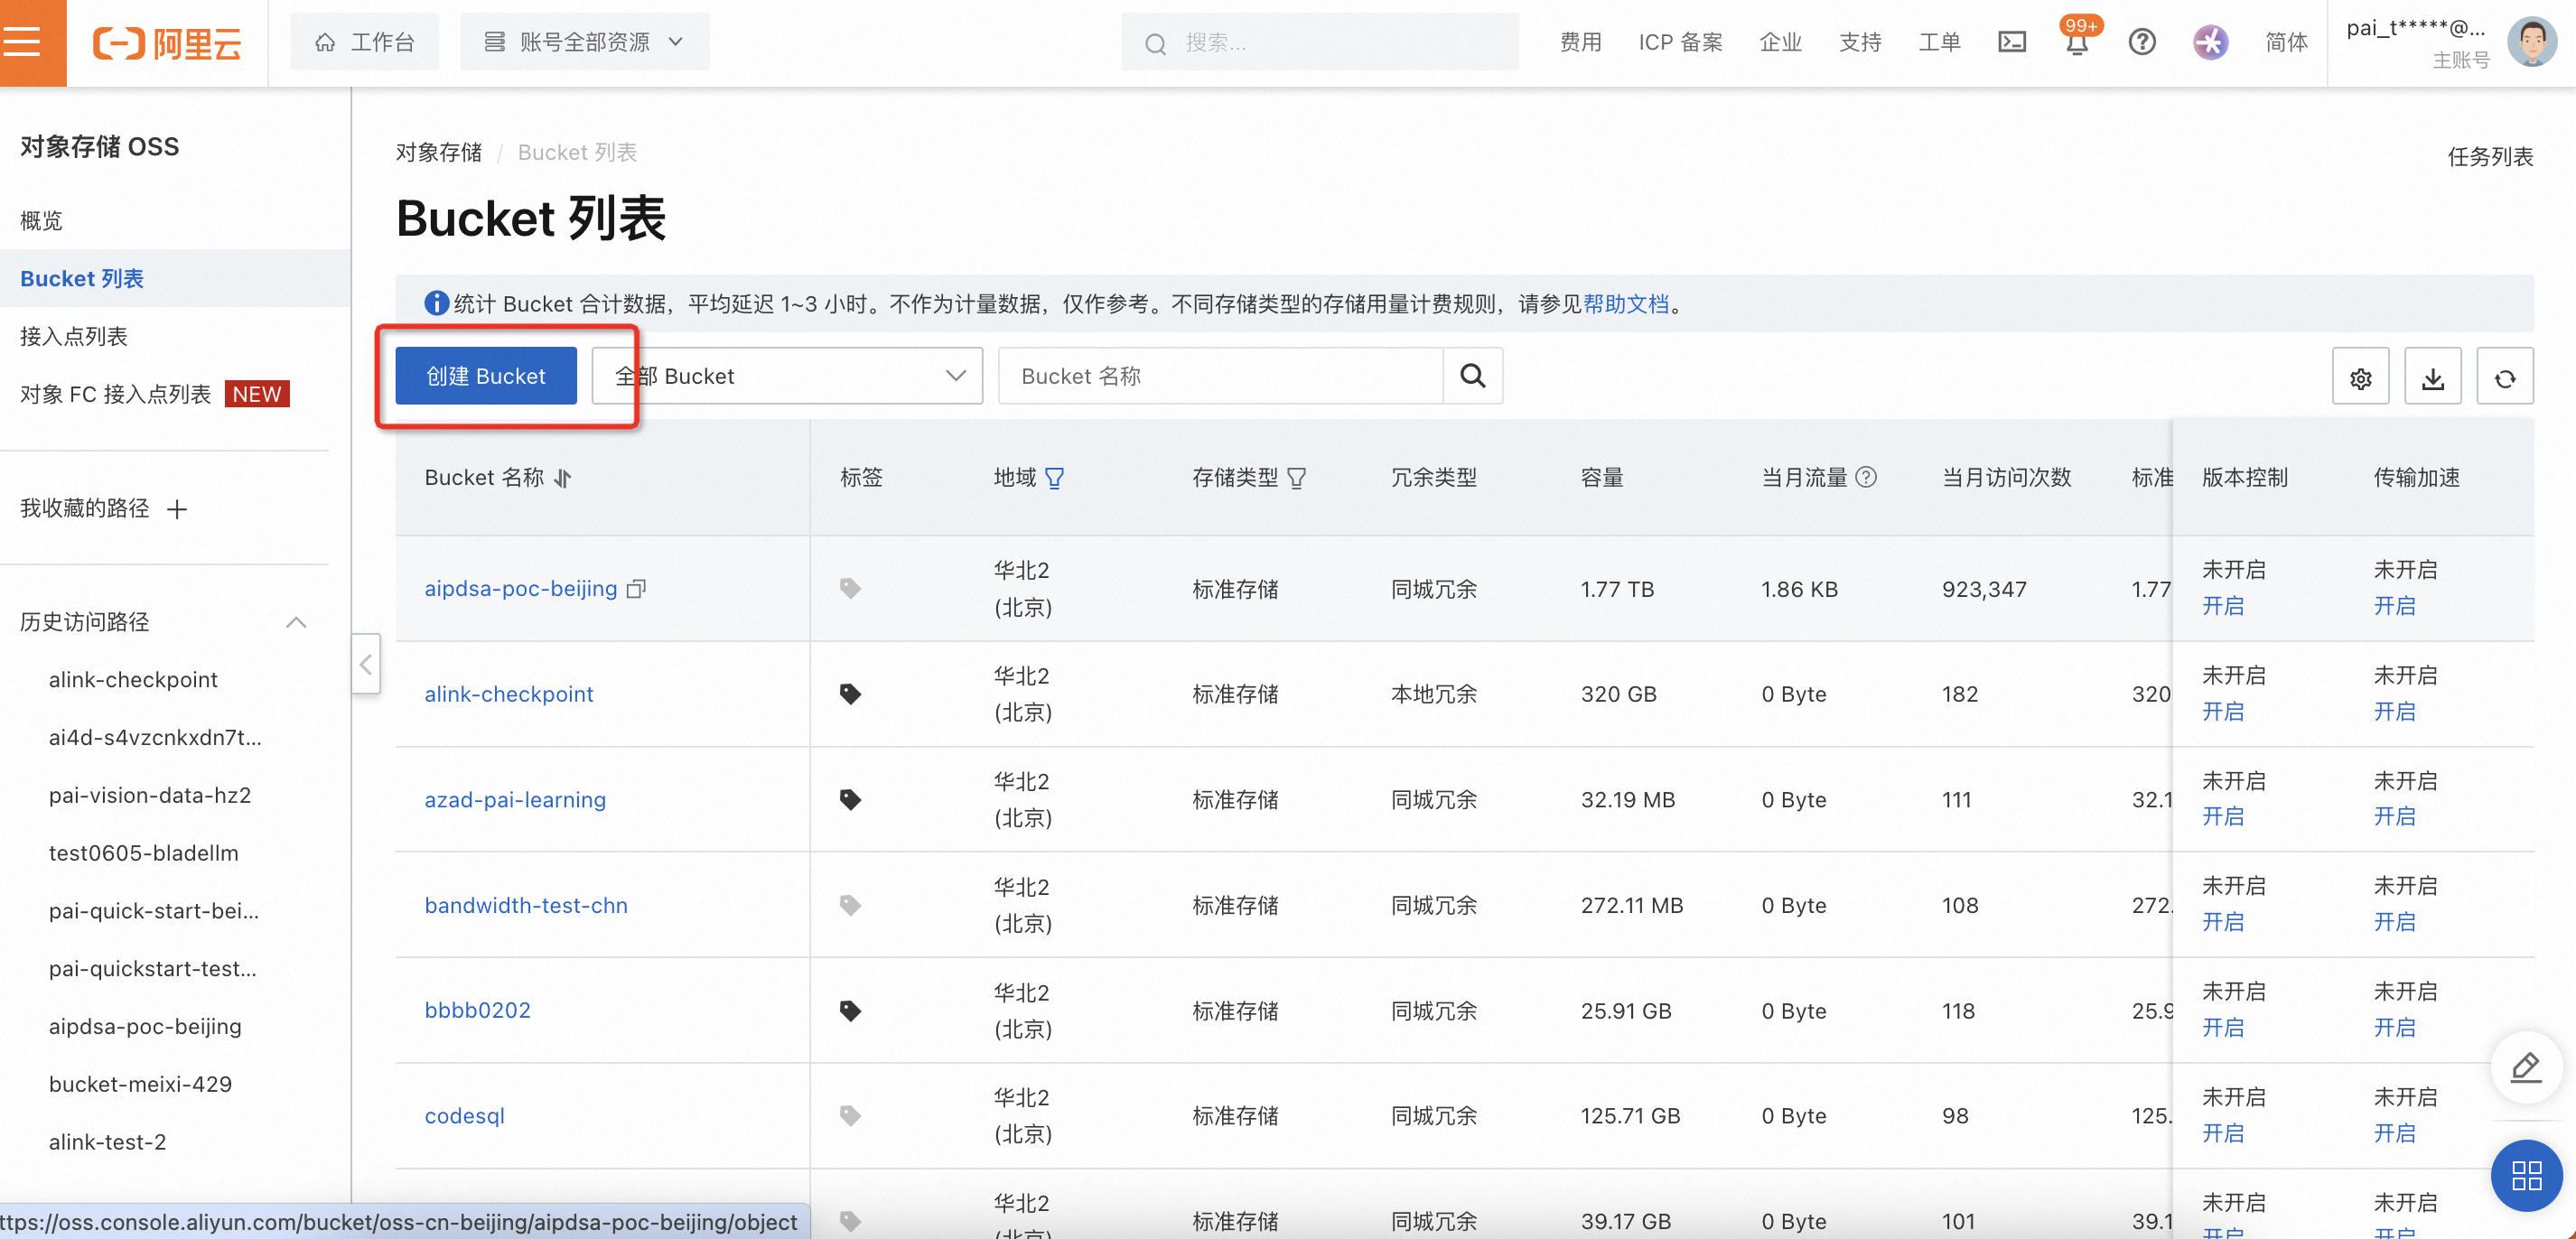Open the notifications bell

[2076, 43]
